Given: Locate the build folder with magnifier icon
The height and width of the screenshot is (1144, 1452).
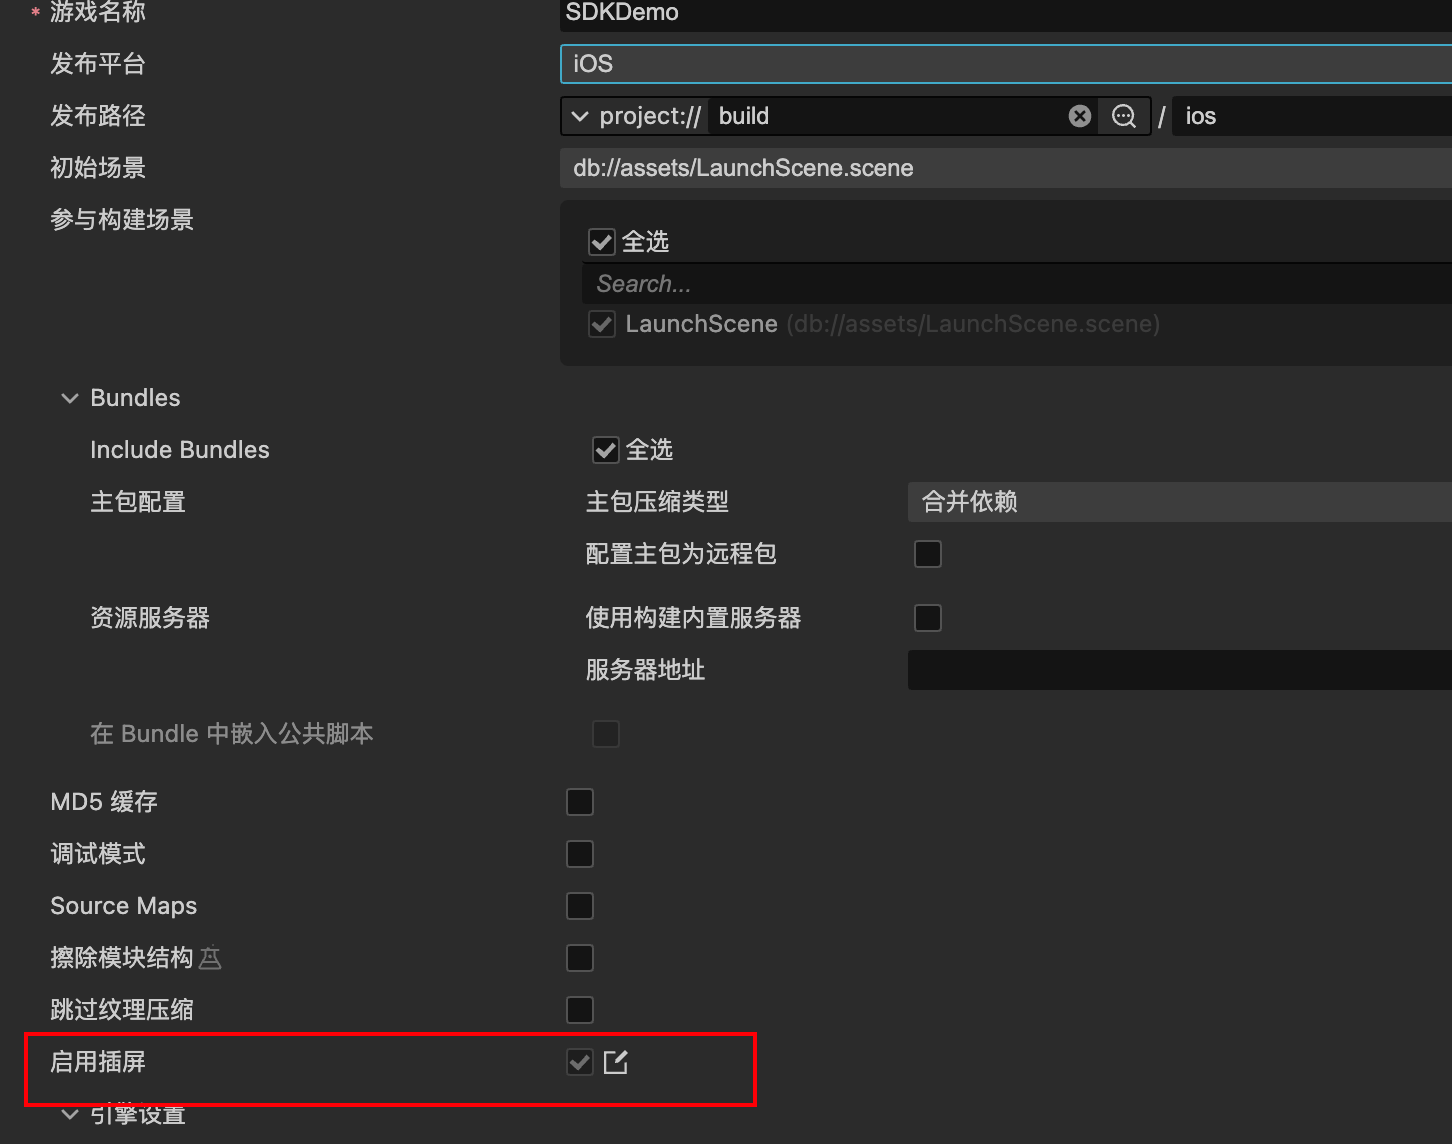Looking at the screenshot, I should [x=1124, y=116].
